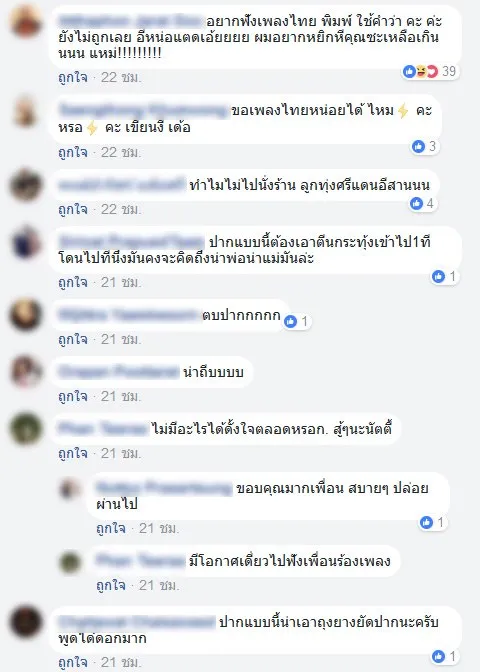The height and width of the screenshot is (672, 480).
Task: Open profile picture beside น่าถีบบบบ comment
Action: (x=26, y=371)
